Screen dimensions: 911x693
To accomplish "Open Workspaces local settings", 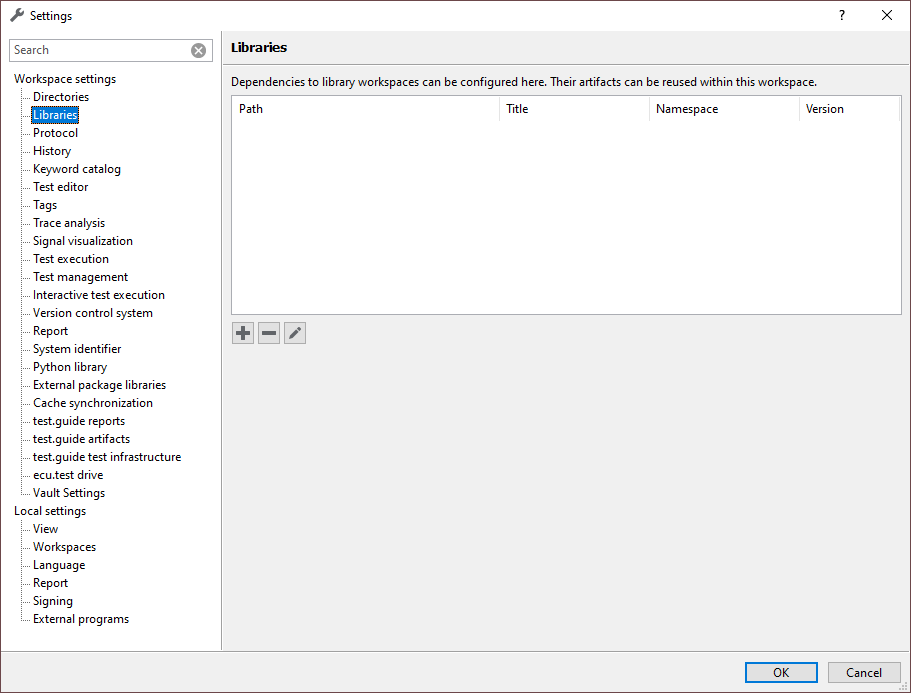I will (x=64, y=547).
